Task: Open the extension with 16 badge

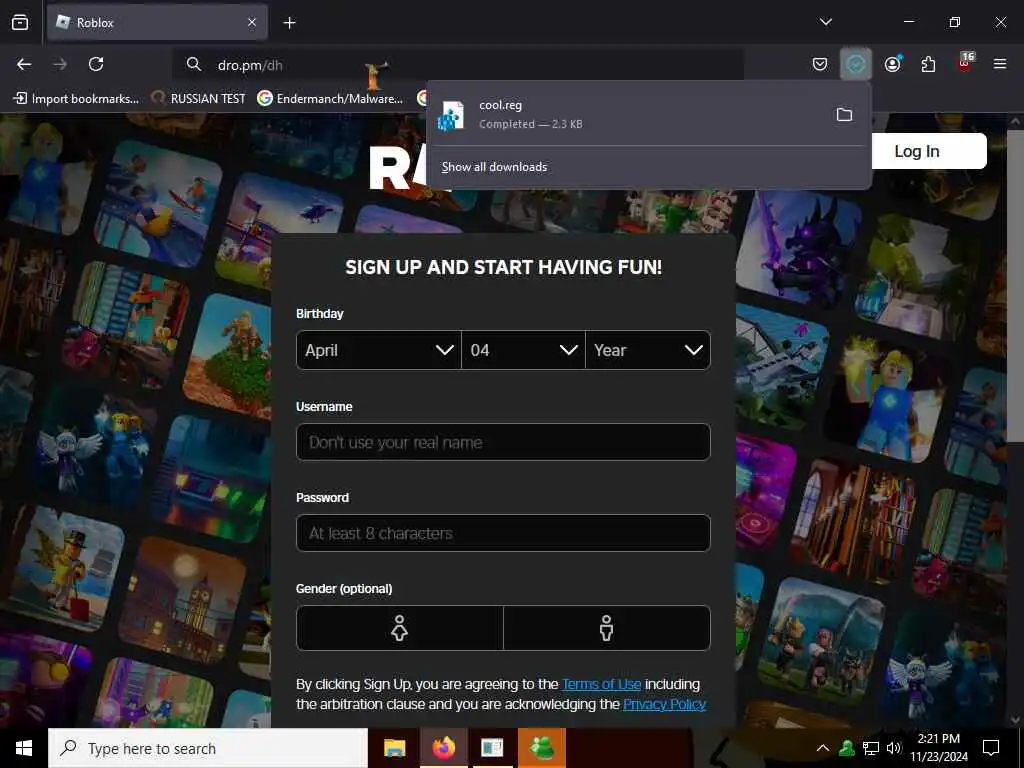Action: [x=965, y=62]
